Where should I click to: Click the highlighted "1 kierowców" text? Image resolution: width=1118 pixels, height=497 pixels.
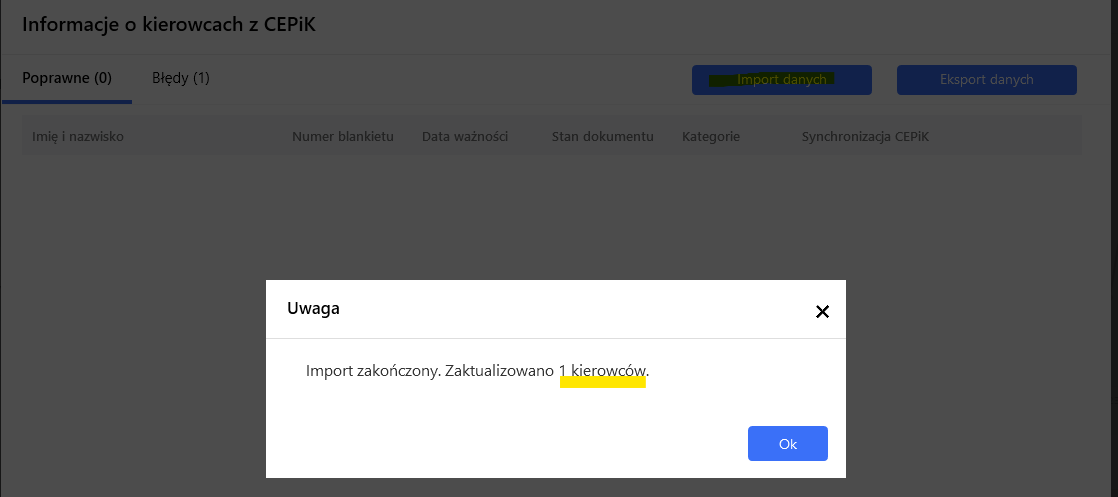click(x=603, y=372)
